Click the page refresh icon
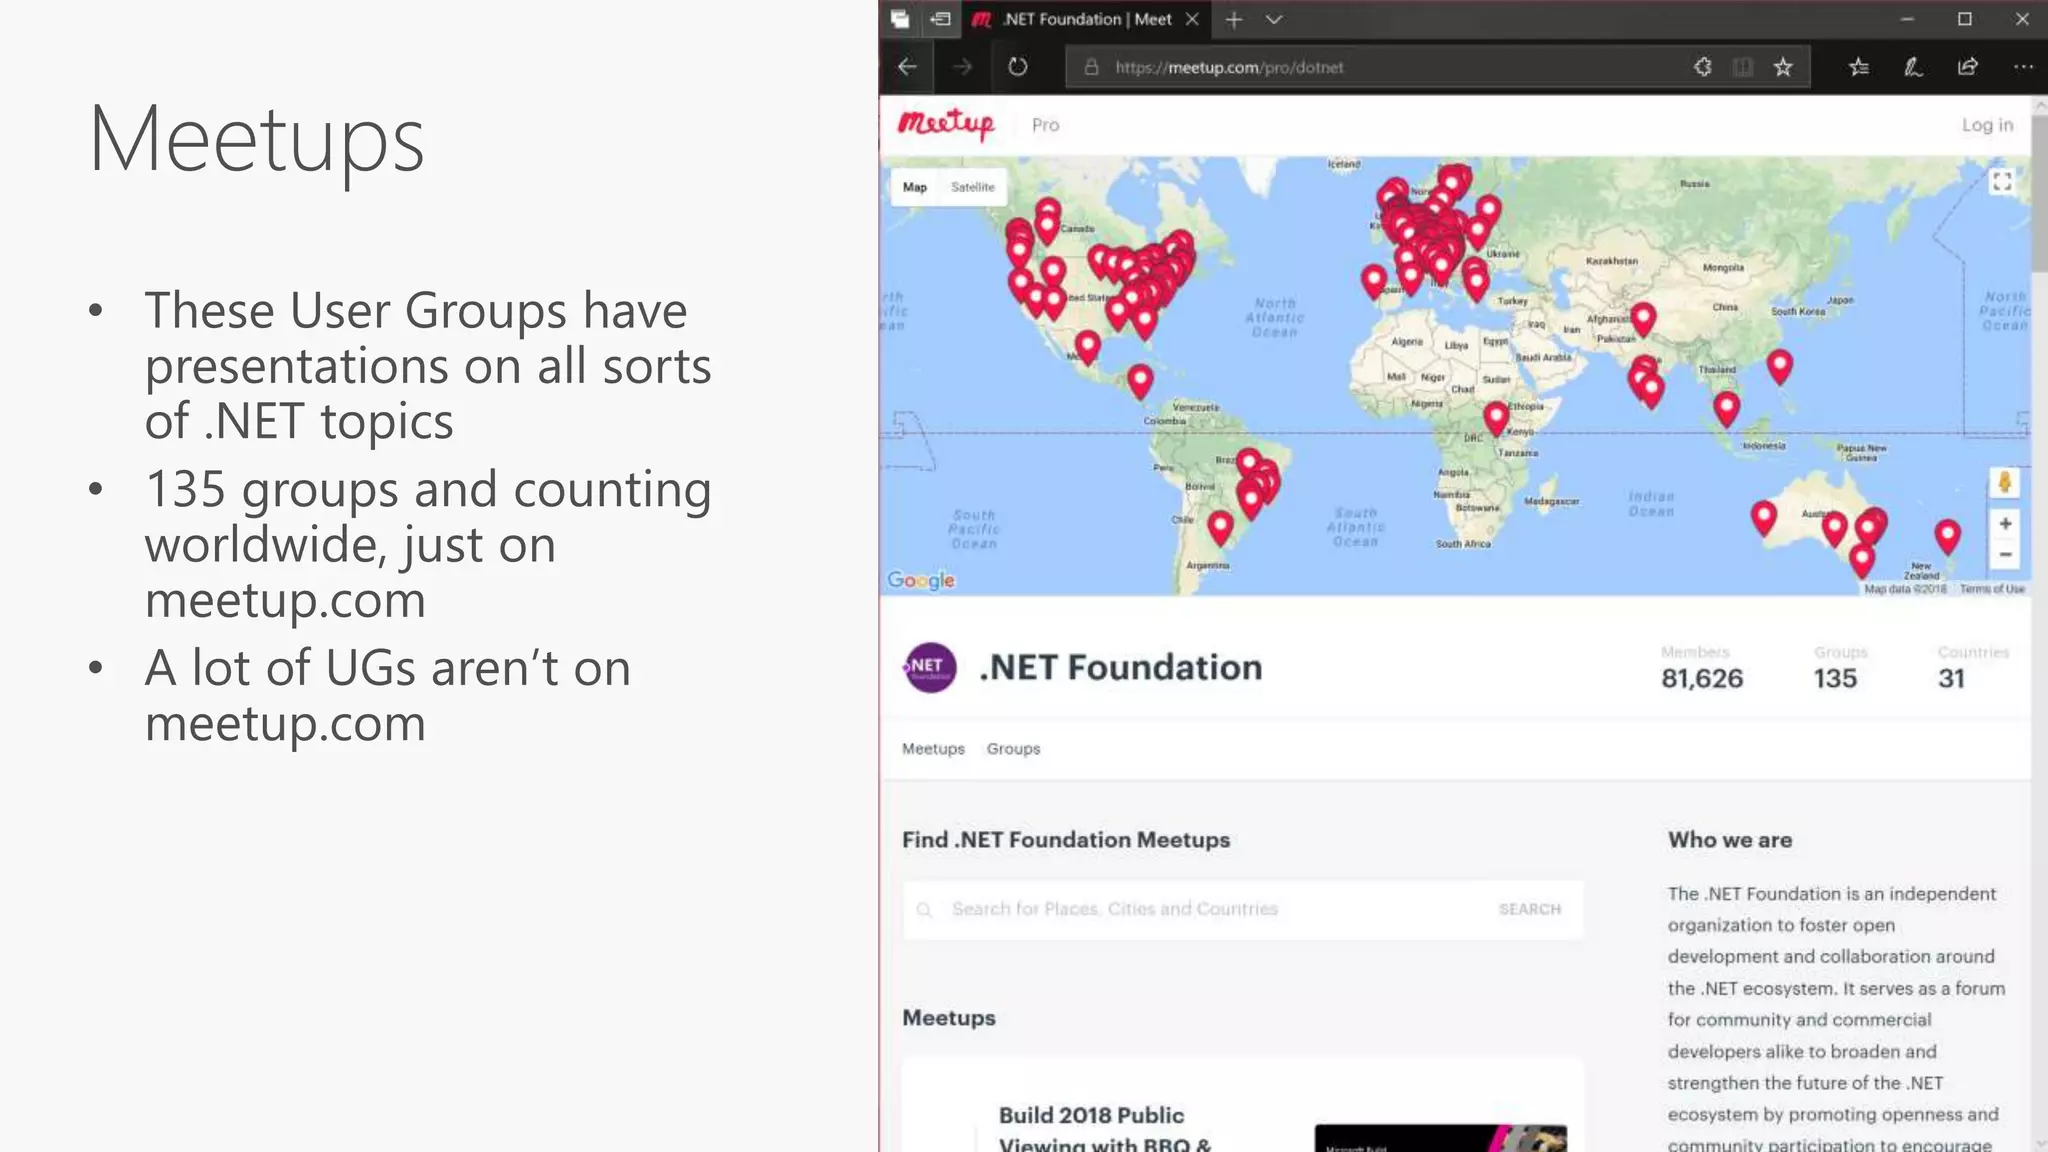Viewport: 2048px width, 1152px height. [1017, 67]
